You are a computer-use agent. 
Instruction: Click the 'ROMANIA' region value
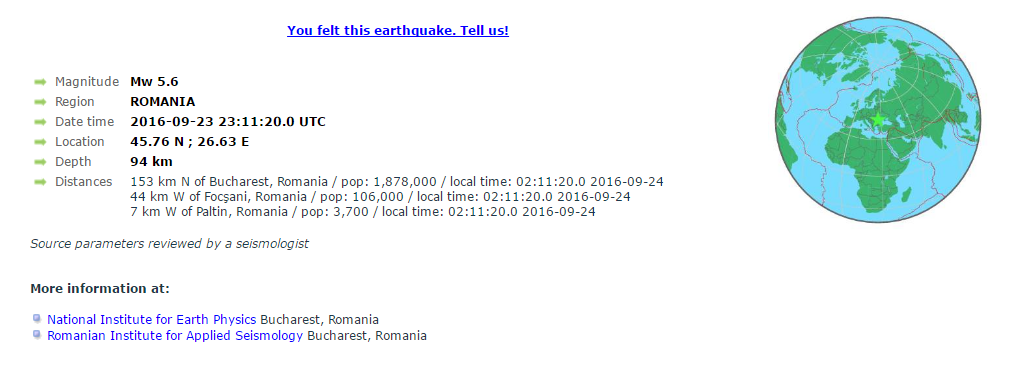tap(163, 102)
